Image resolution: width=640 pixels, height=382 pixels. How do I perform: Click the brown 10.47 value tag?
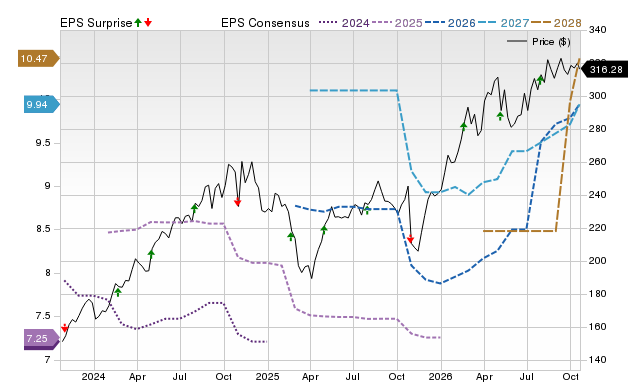pos(38,58)
